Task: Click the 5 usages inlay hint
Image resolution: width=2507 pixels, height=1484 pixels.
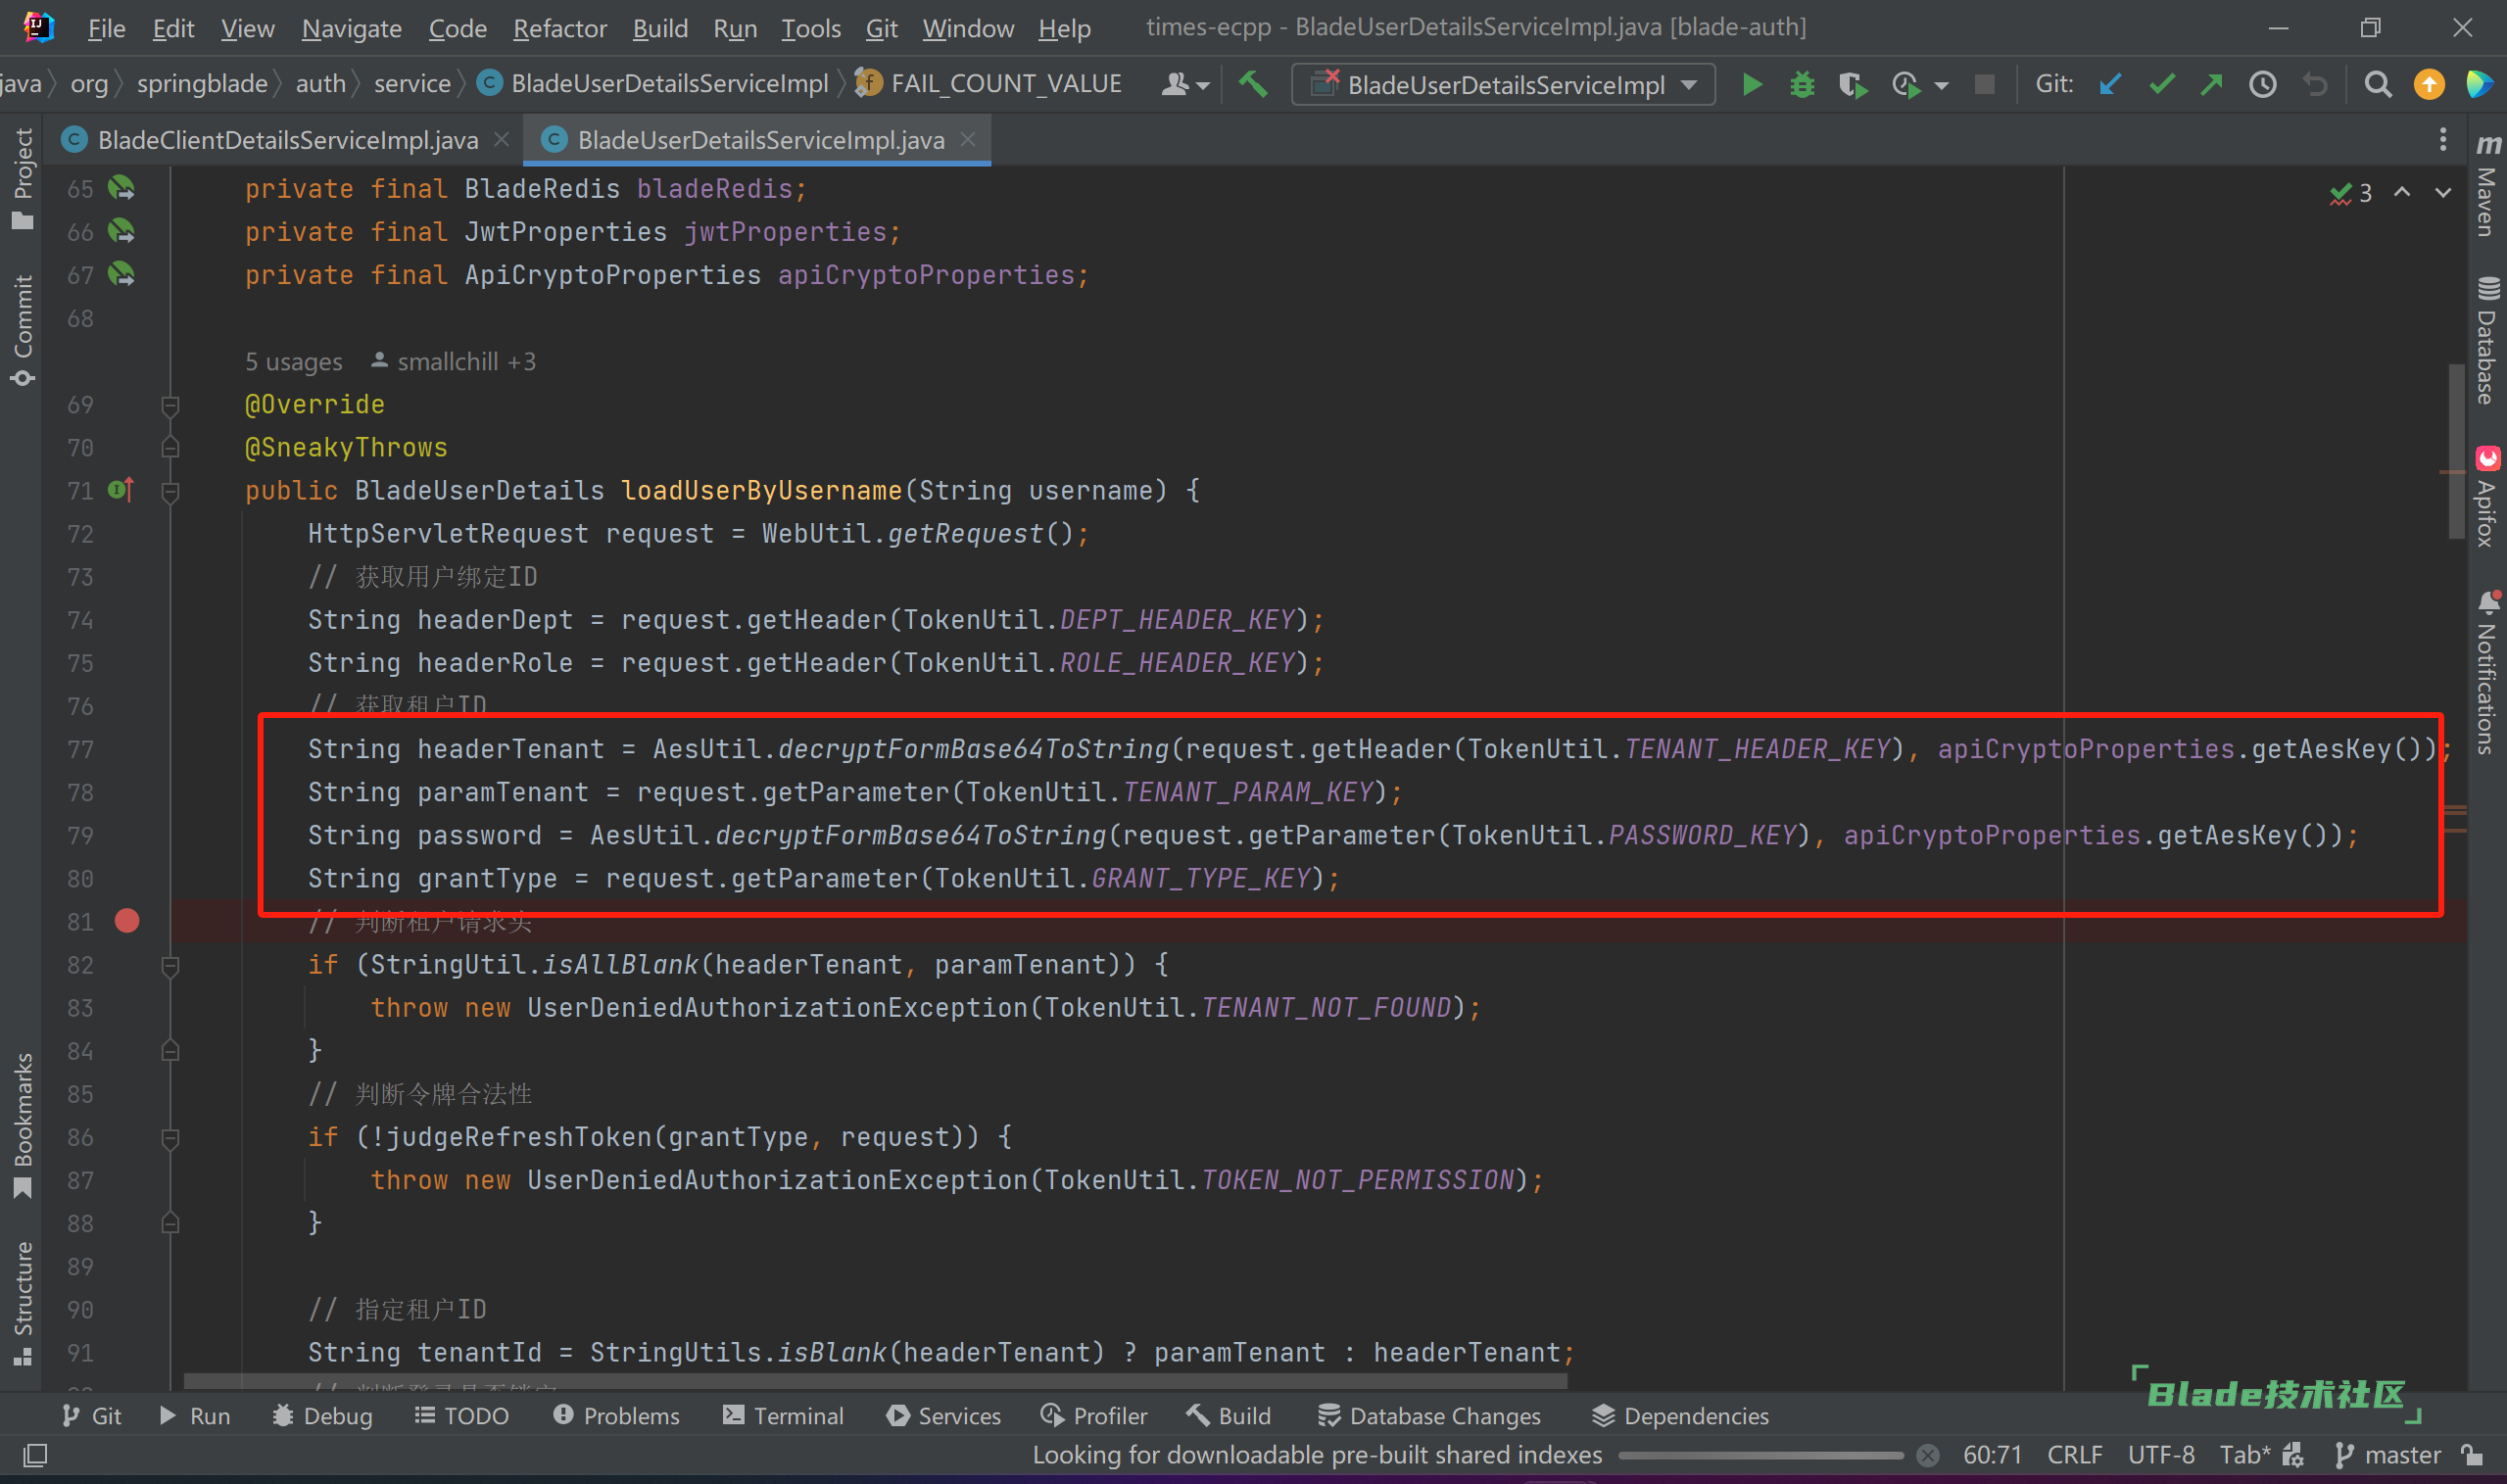Action: tap(293, 362)
